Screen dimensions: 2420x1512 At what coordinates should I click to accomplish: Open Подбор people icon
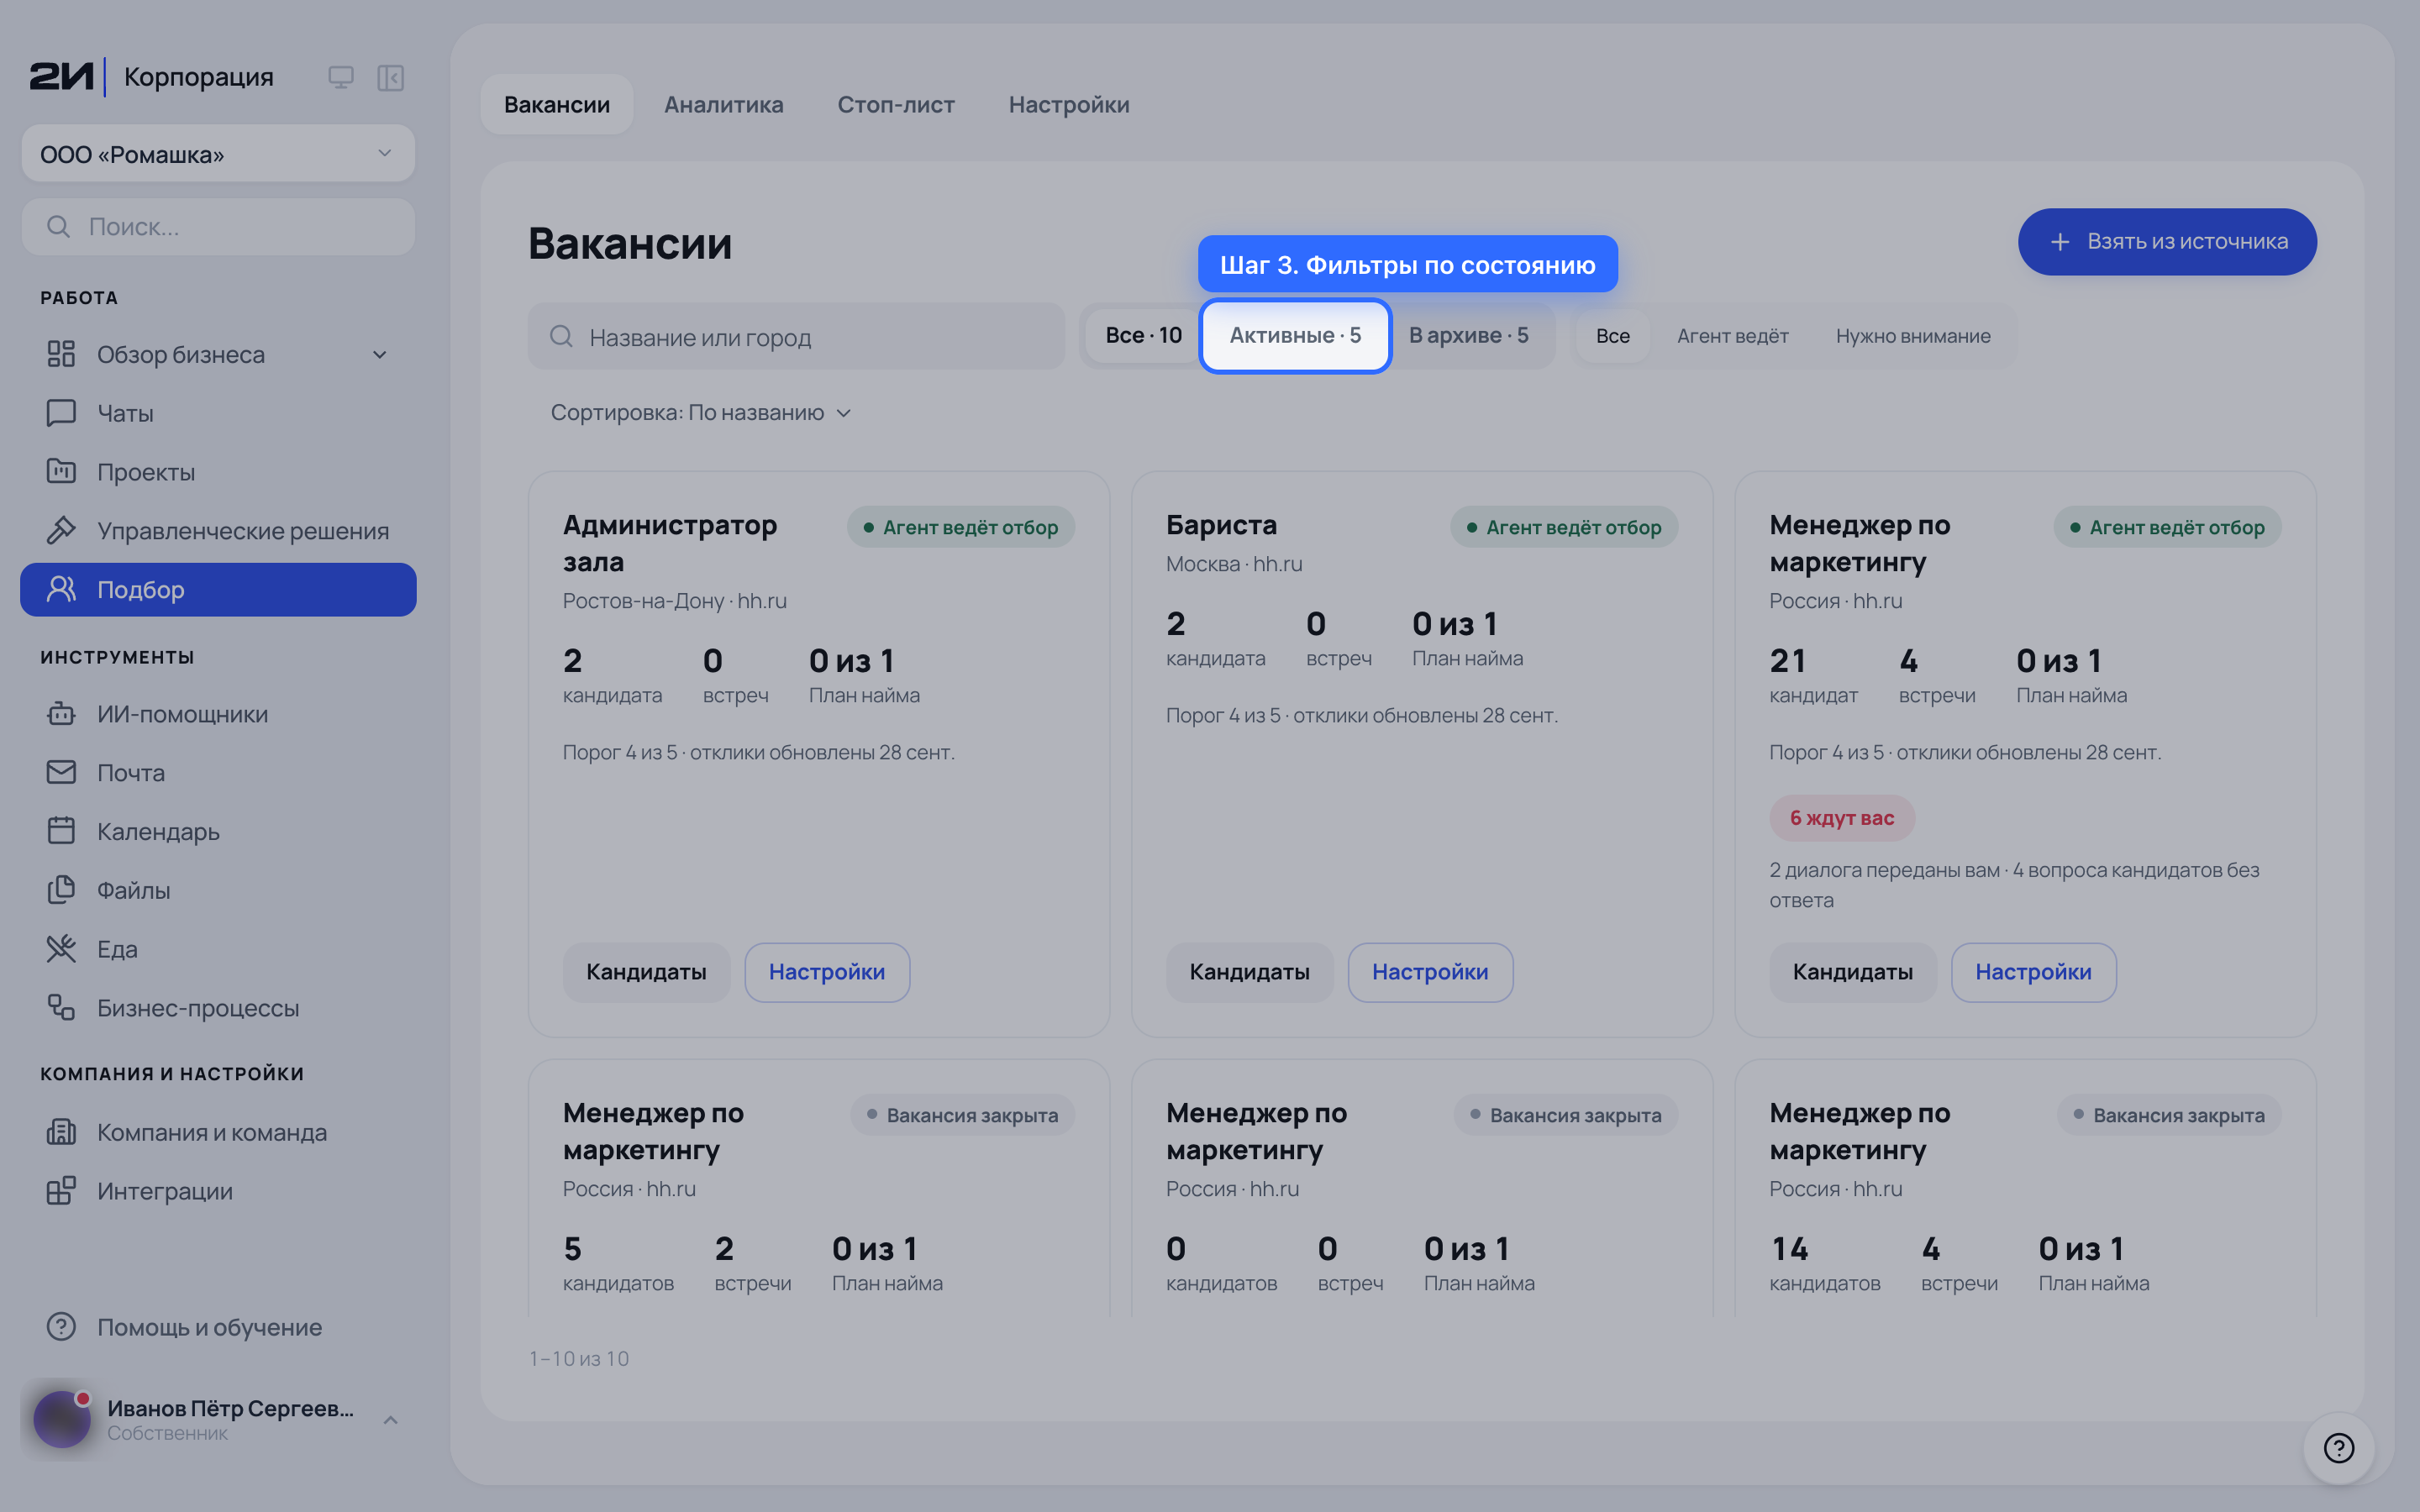pos(61,589)
